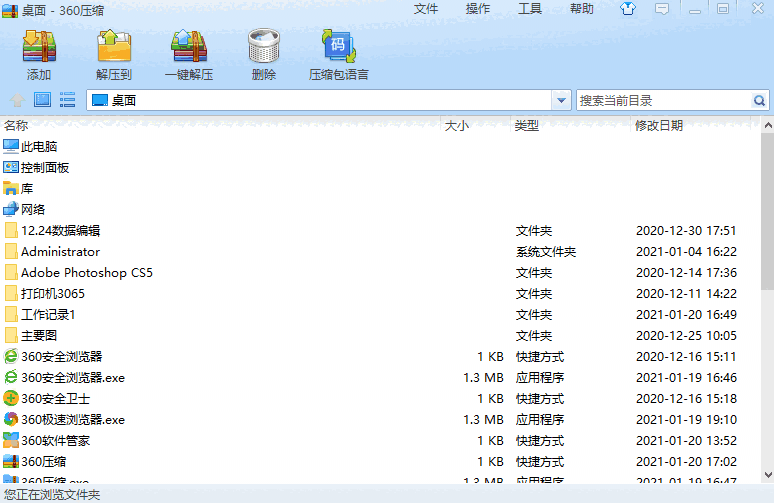Click the date 2021-01-20 13:52

[x=686, y=440]
